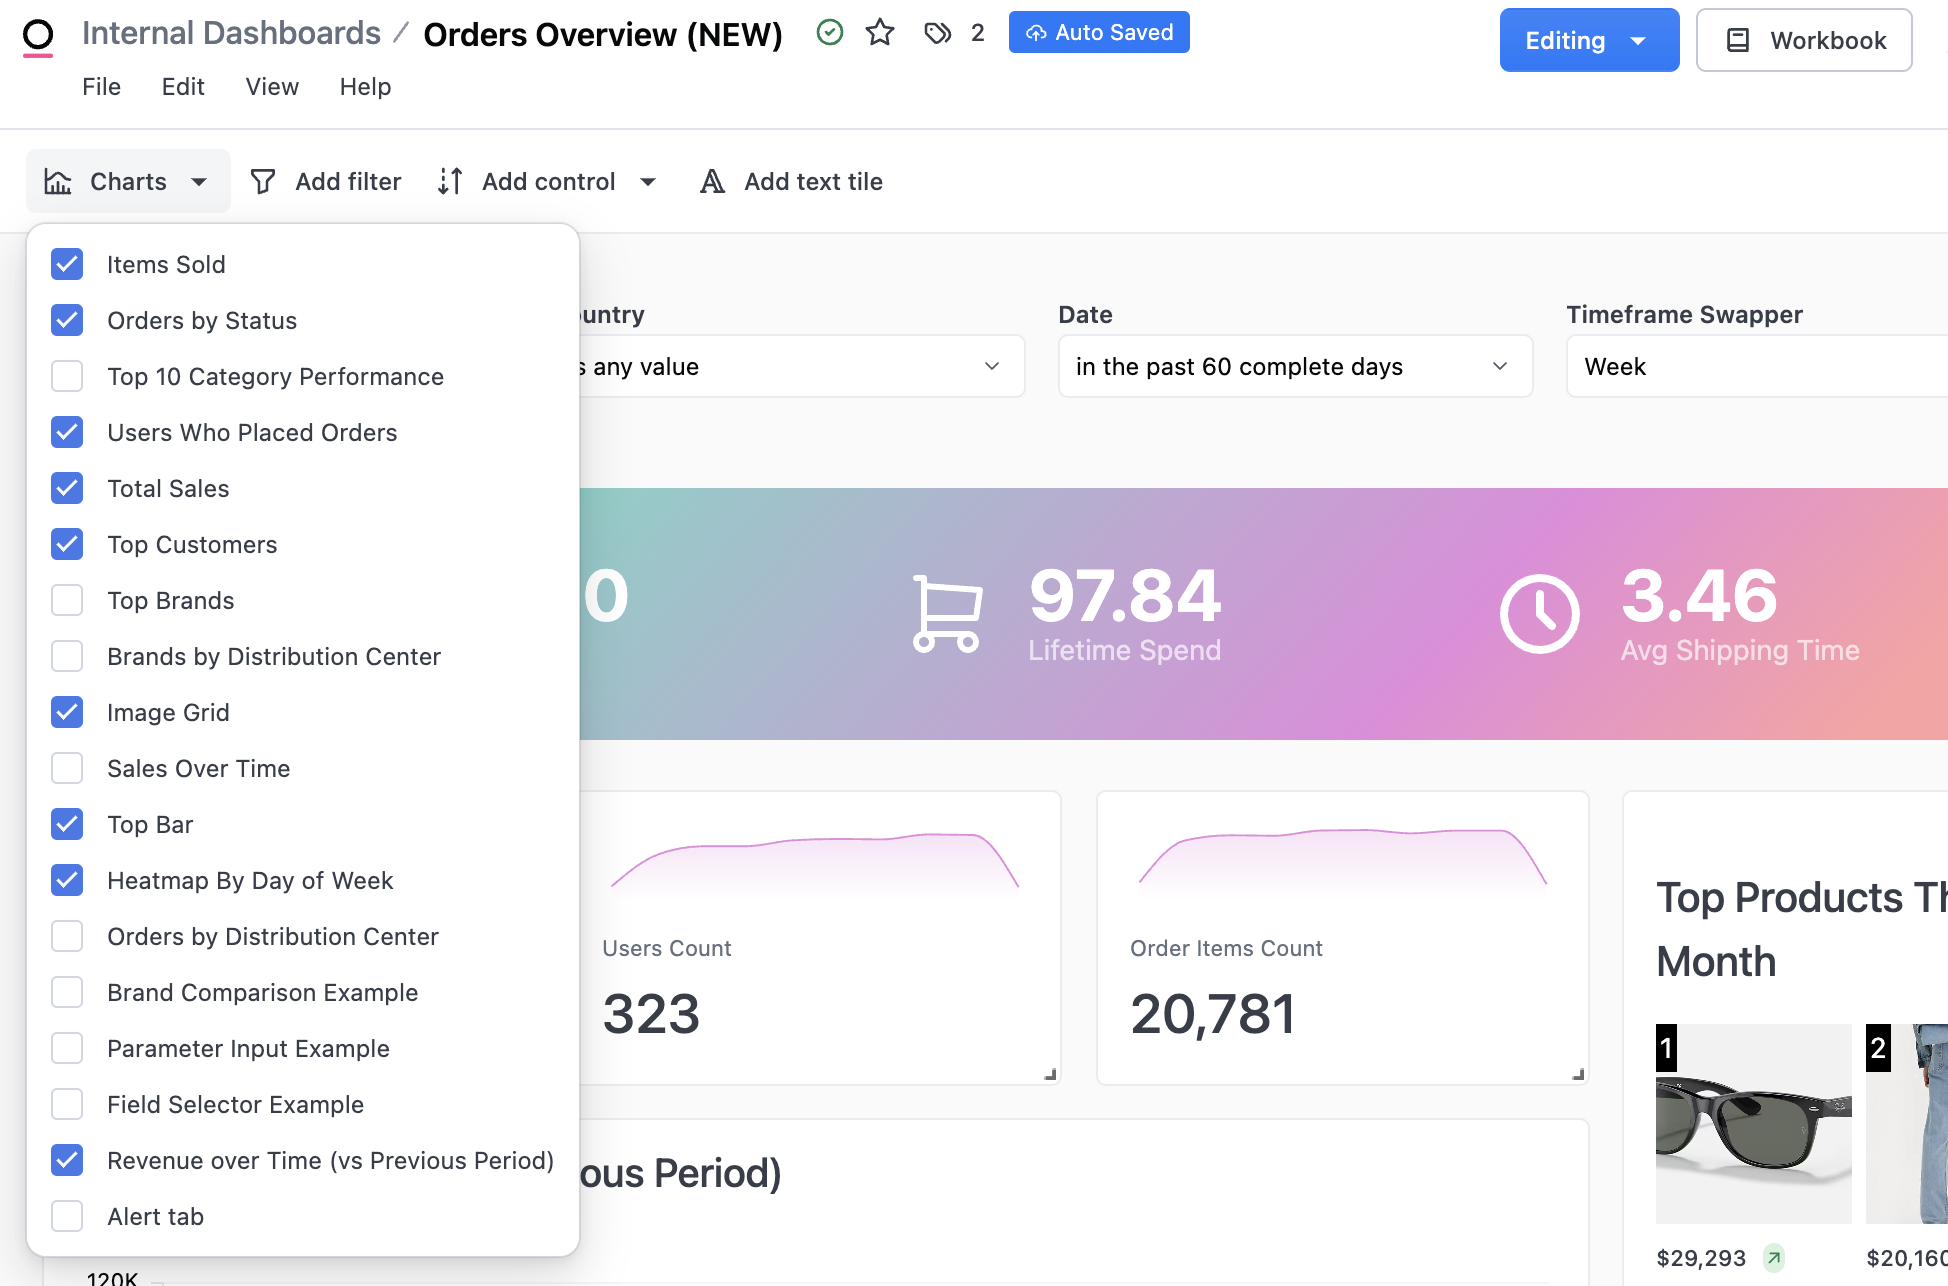Screen dimensions: 1948x1286
Task: Check the Sales Over Time option
Action: point(67,768)
